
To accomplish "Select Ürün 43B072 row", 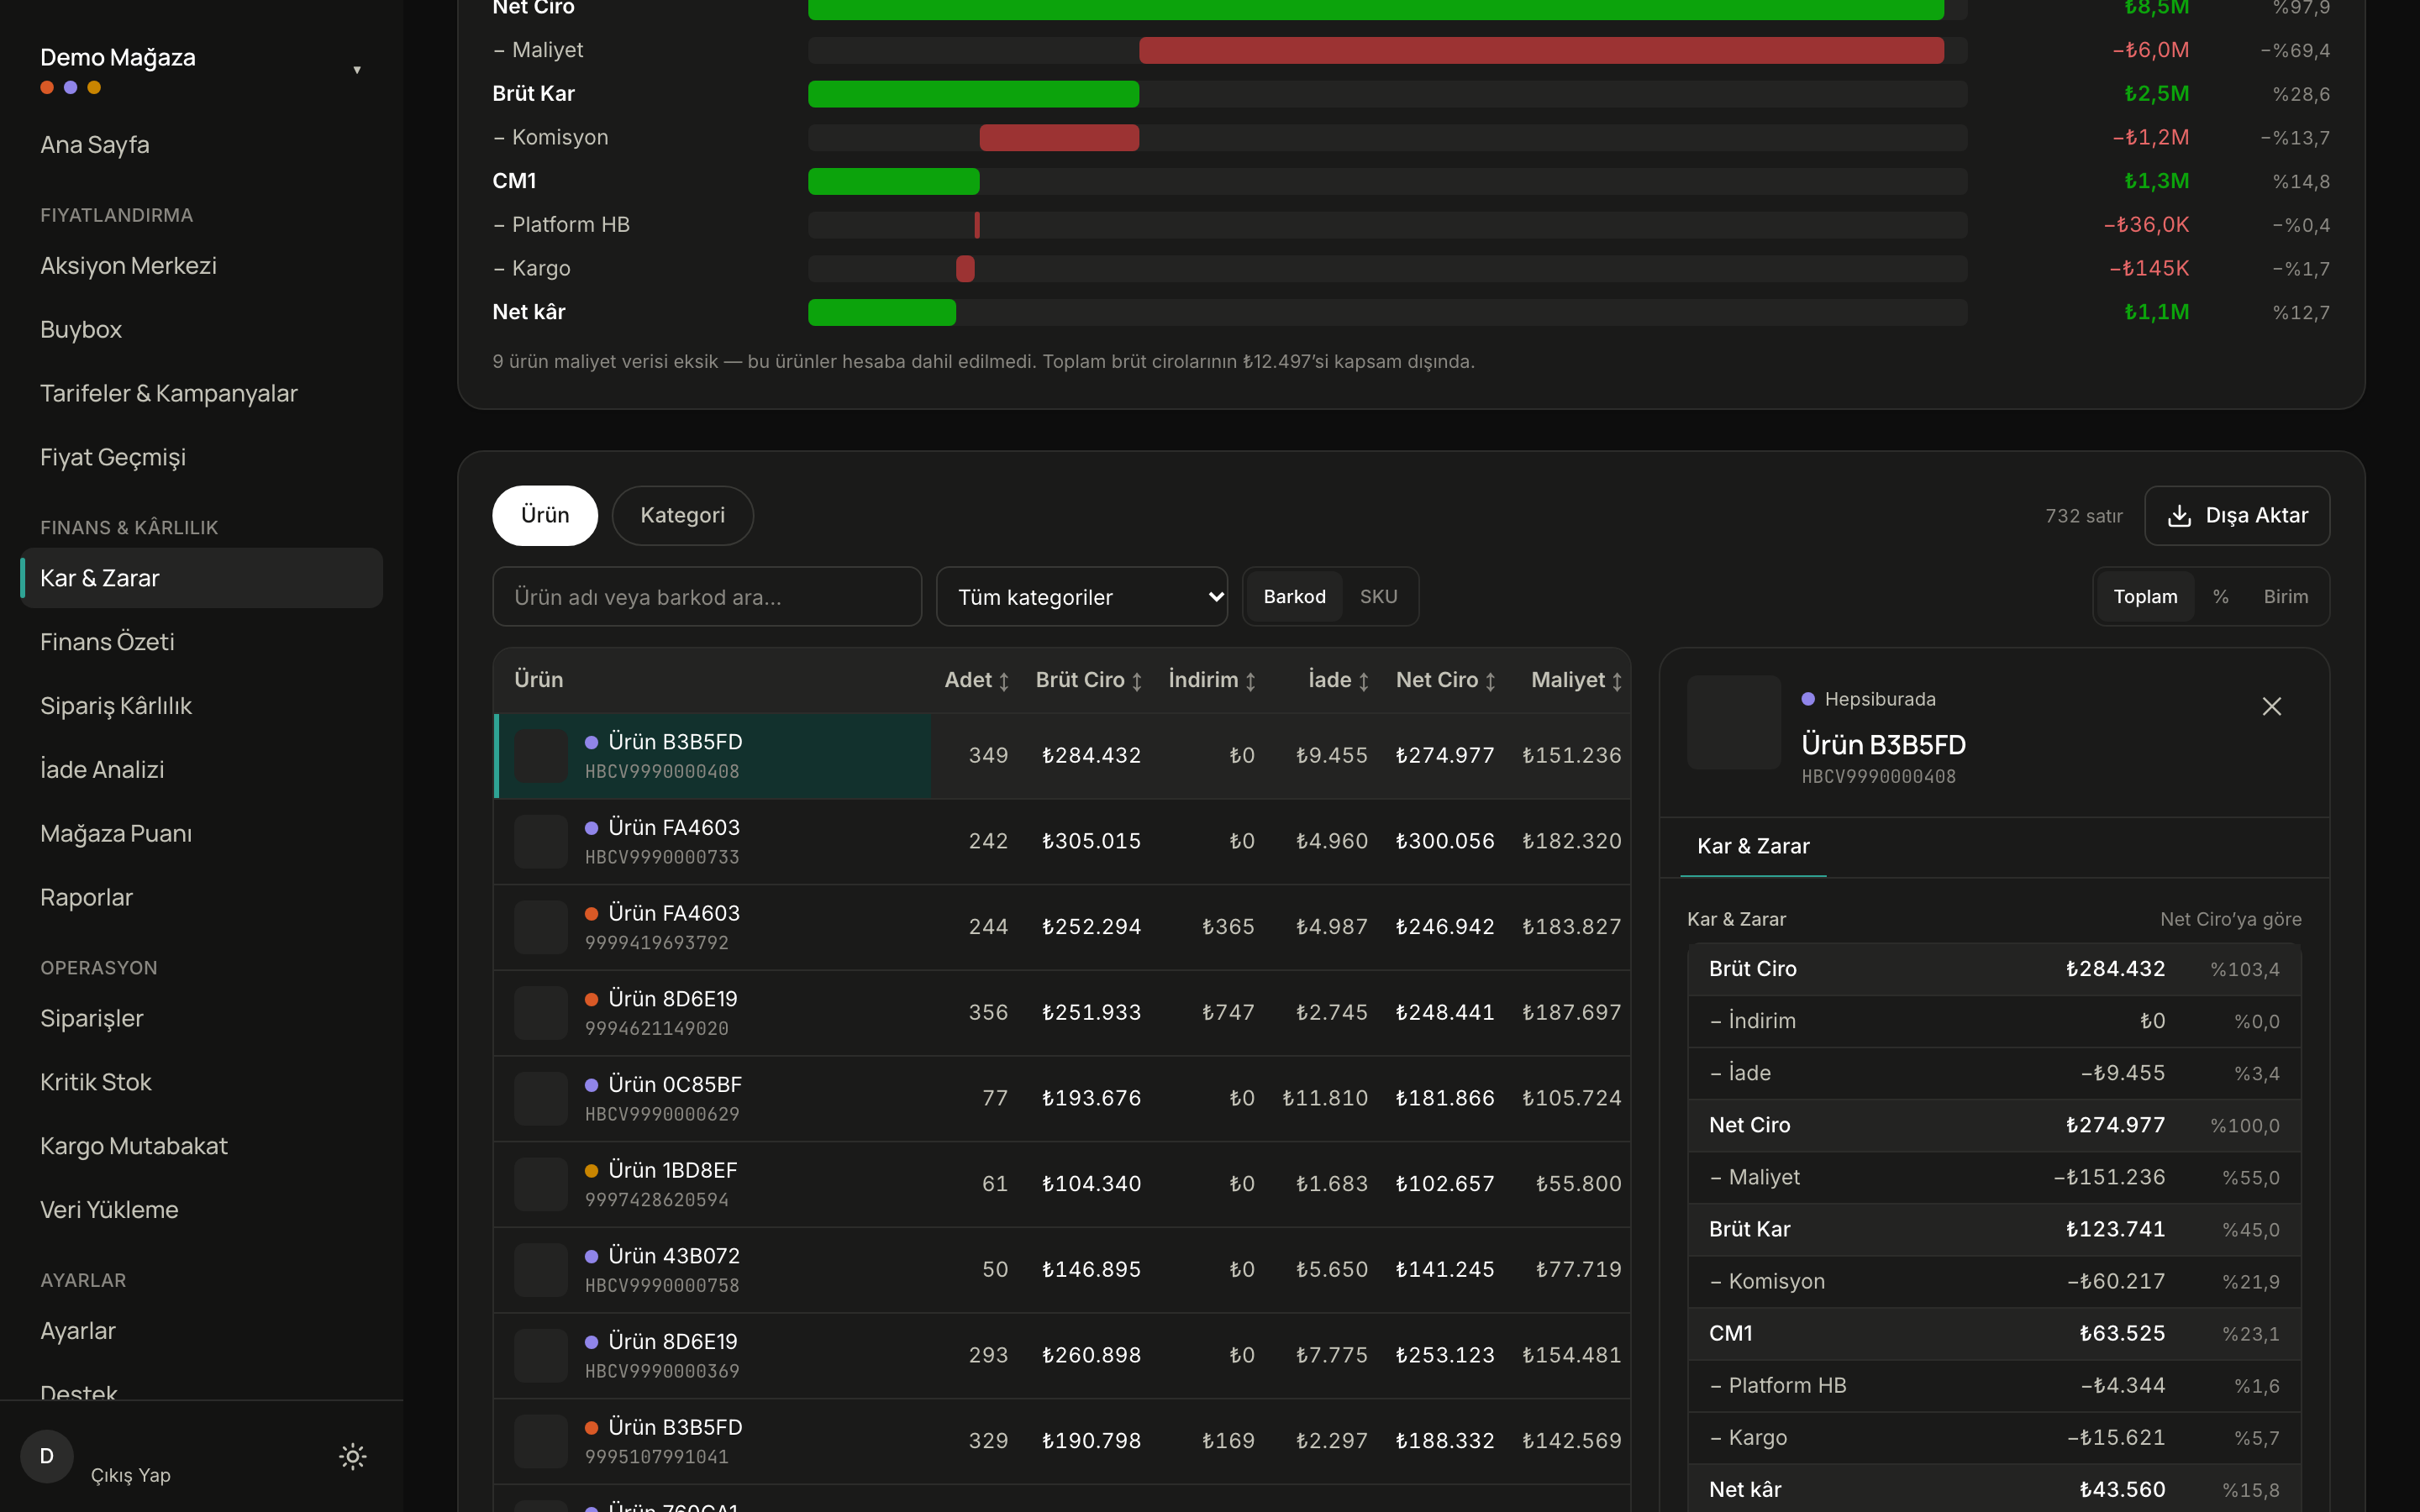I will tap(1062, 1270).
